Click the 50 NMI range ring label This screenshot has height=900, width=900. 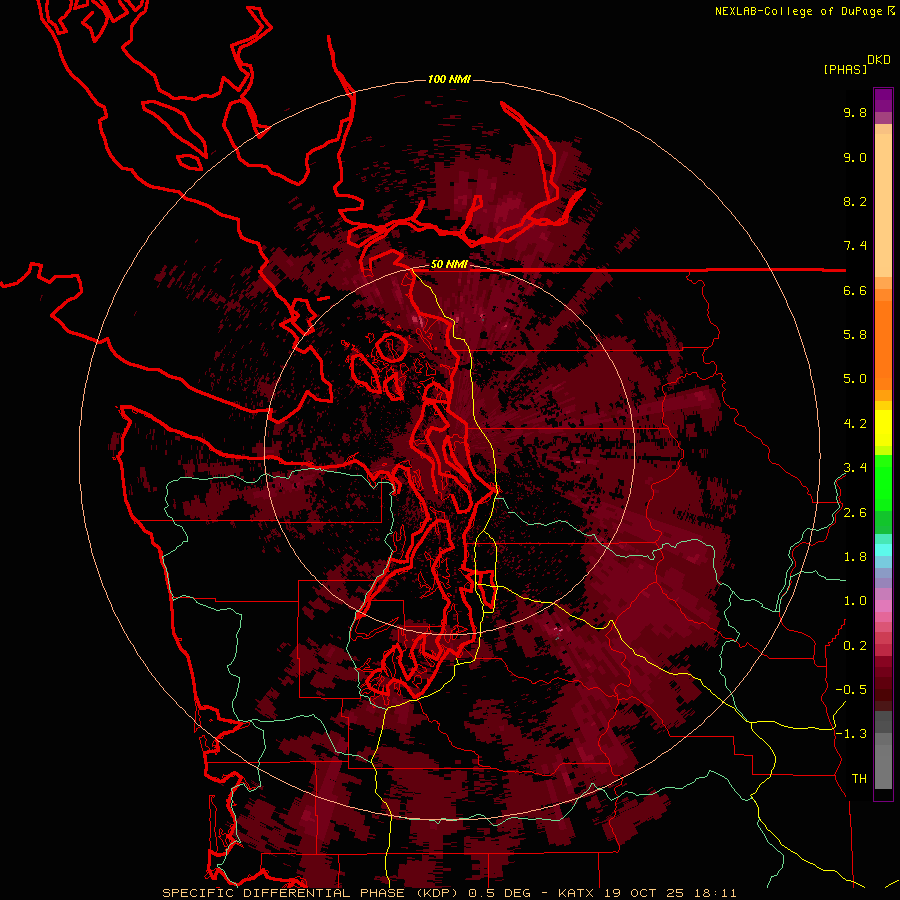449,265
